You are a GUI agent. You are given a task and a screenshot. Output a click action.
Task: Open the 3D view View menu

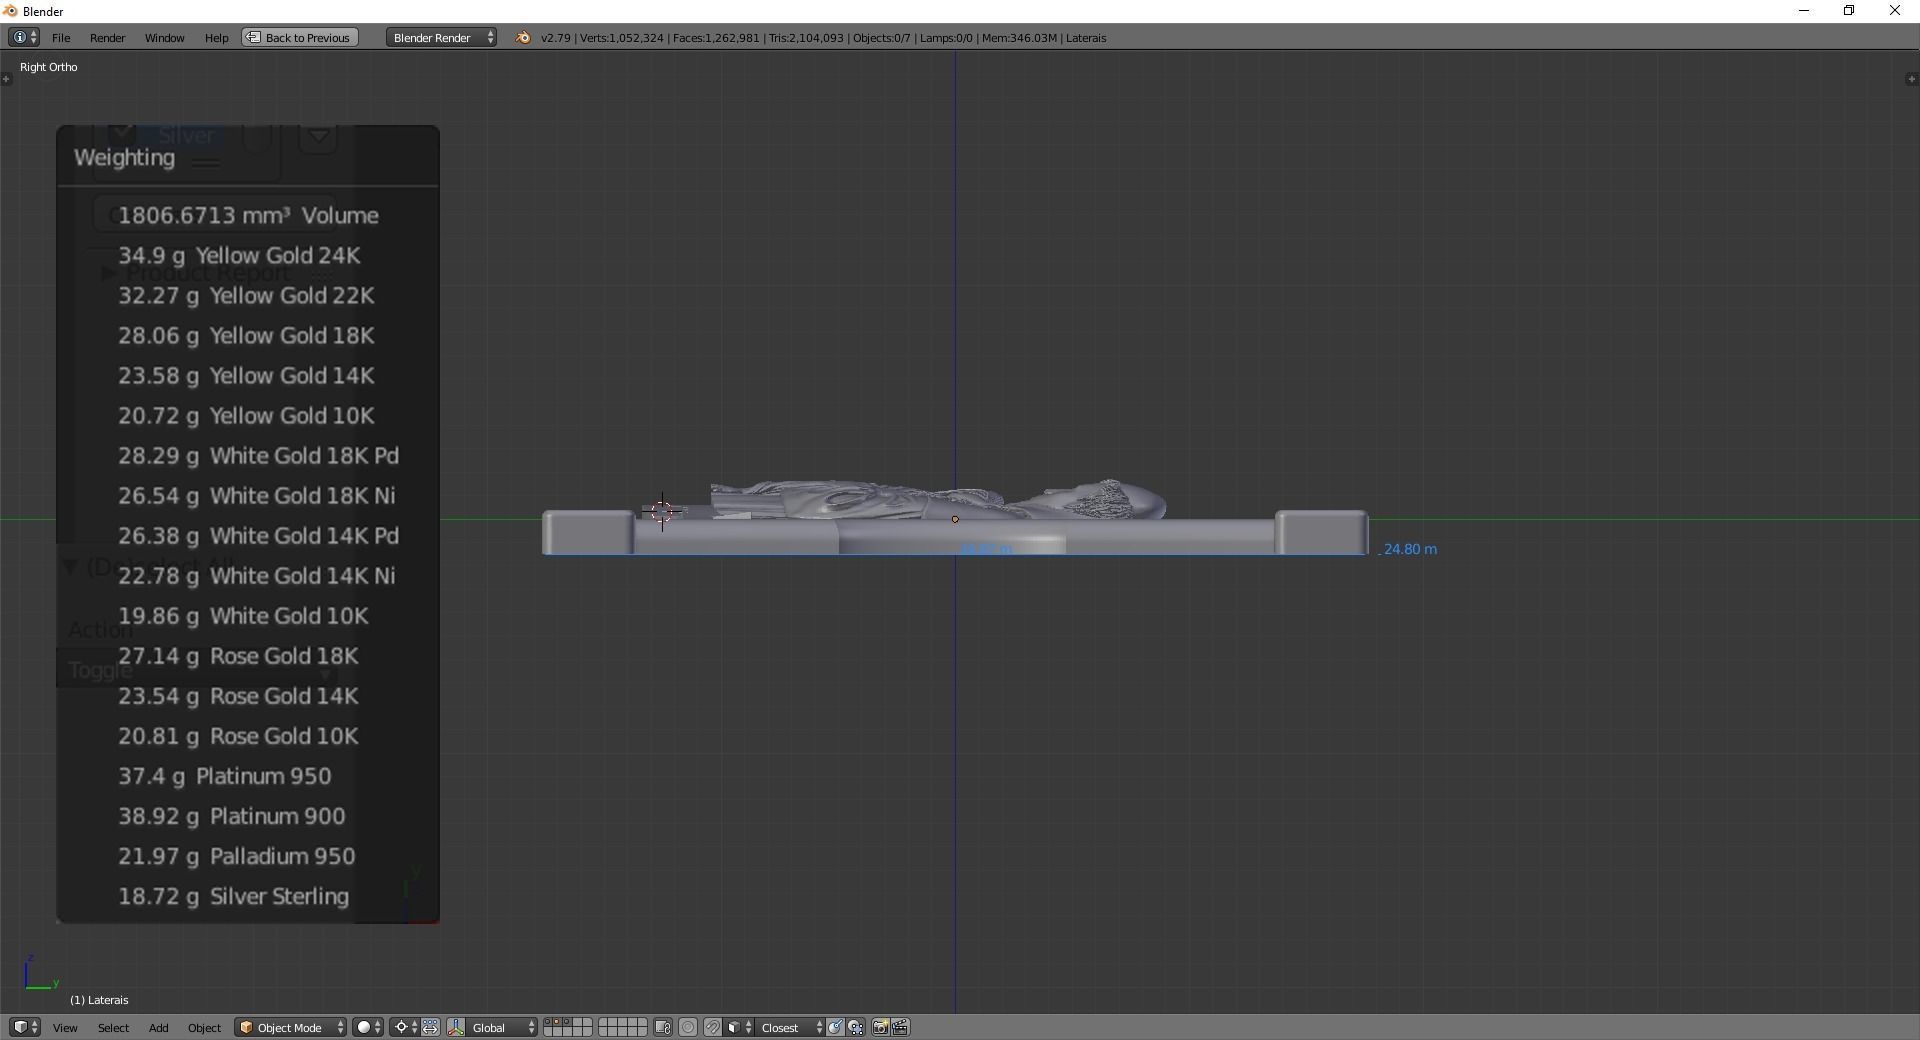[x=65, y=1028]
